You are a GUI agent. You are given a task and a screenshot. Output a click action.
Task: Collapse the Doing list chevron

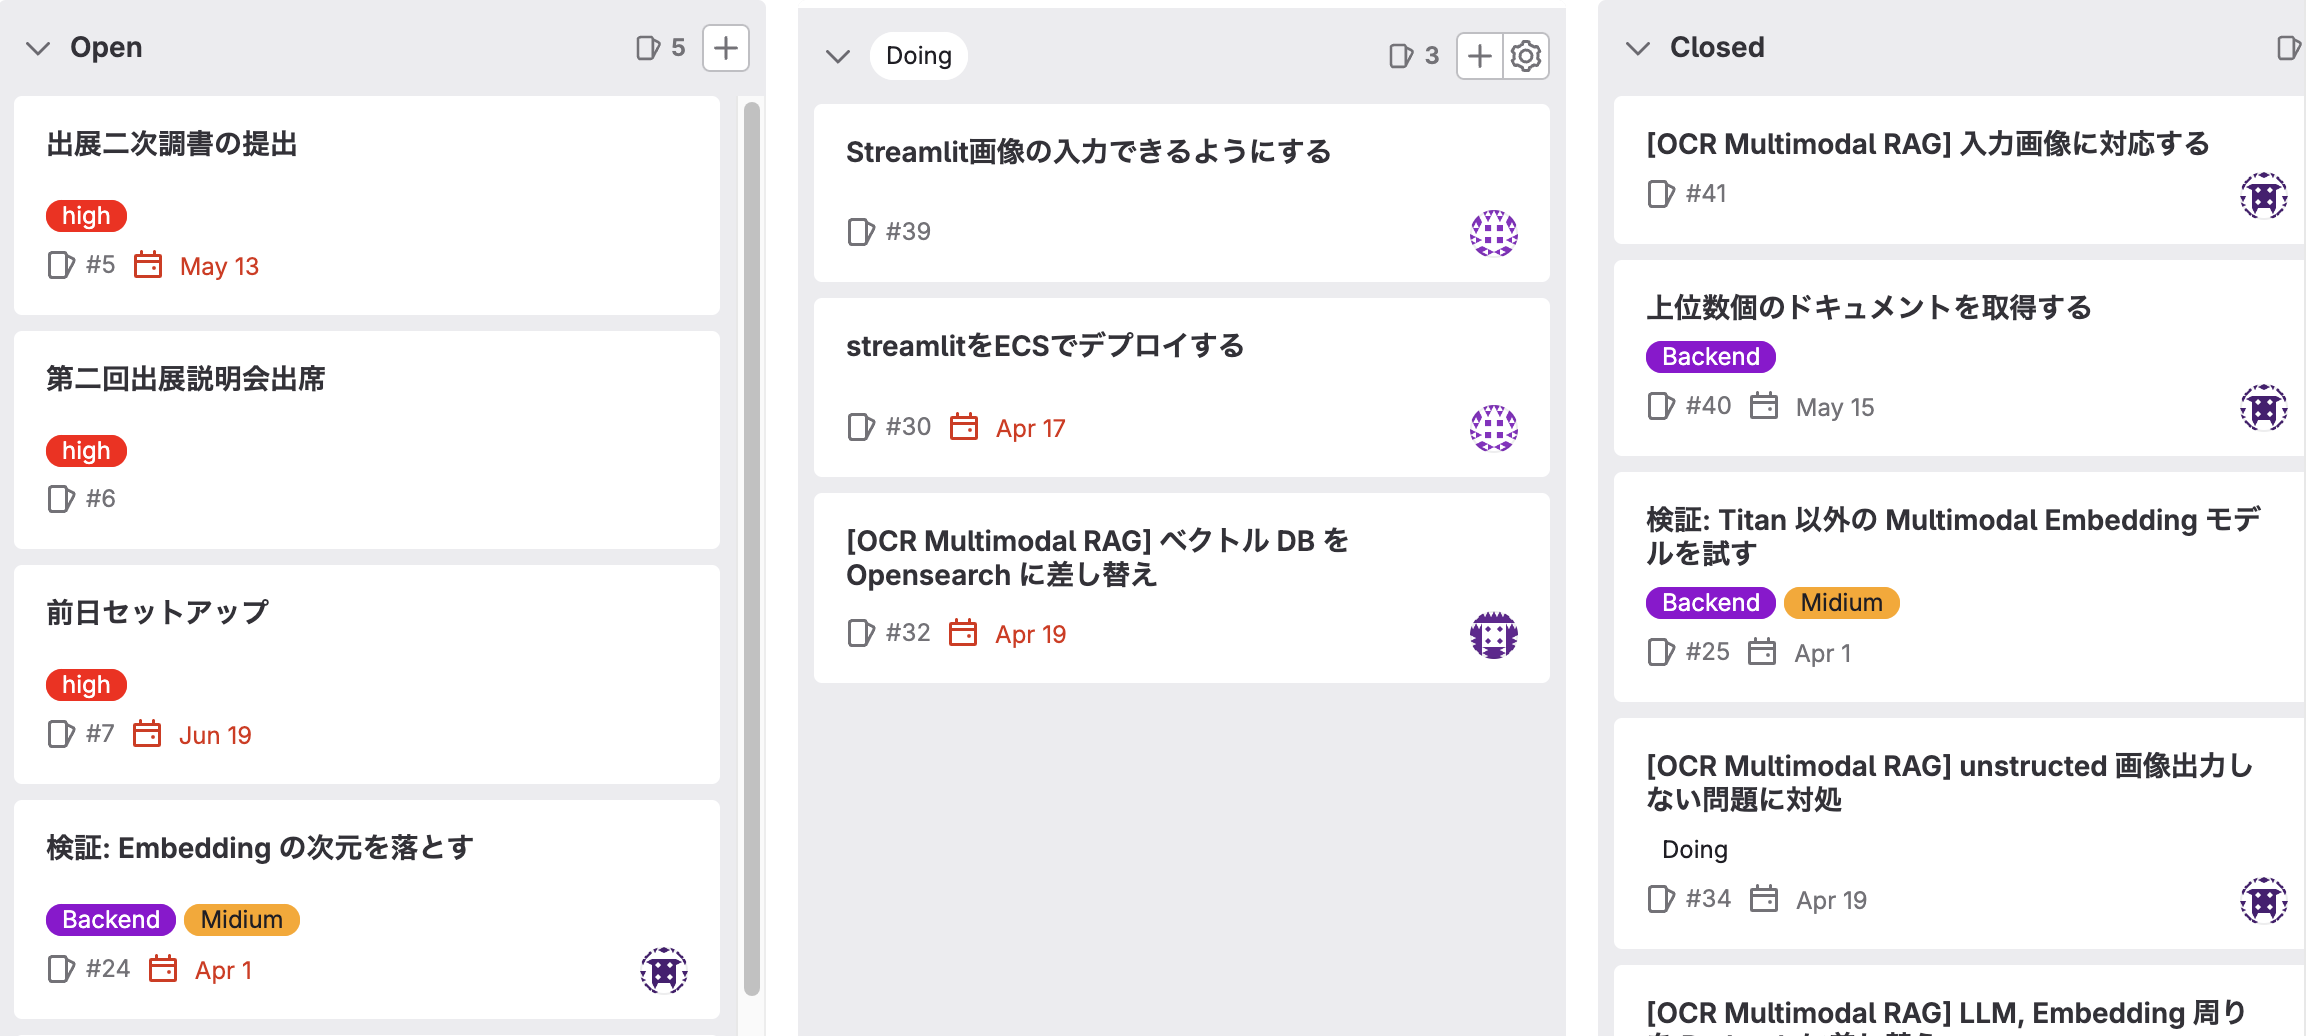pyautogui.click(x=837, y=56)
